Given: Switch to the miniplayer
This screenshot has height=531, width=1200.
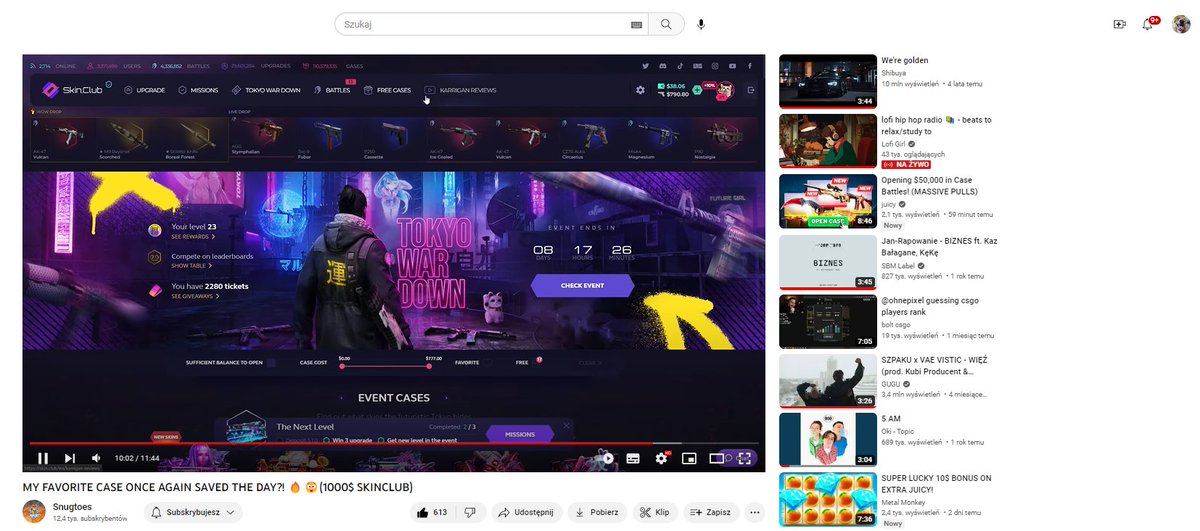Looking at the screenshot, I should tap(689, 458).
